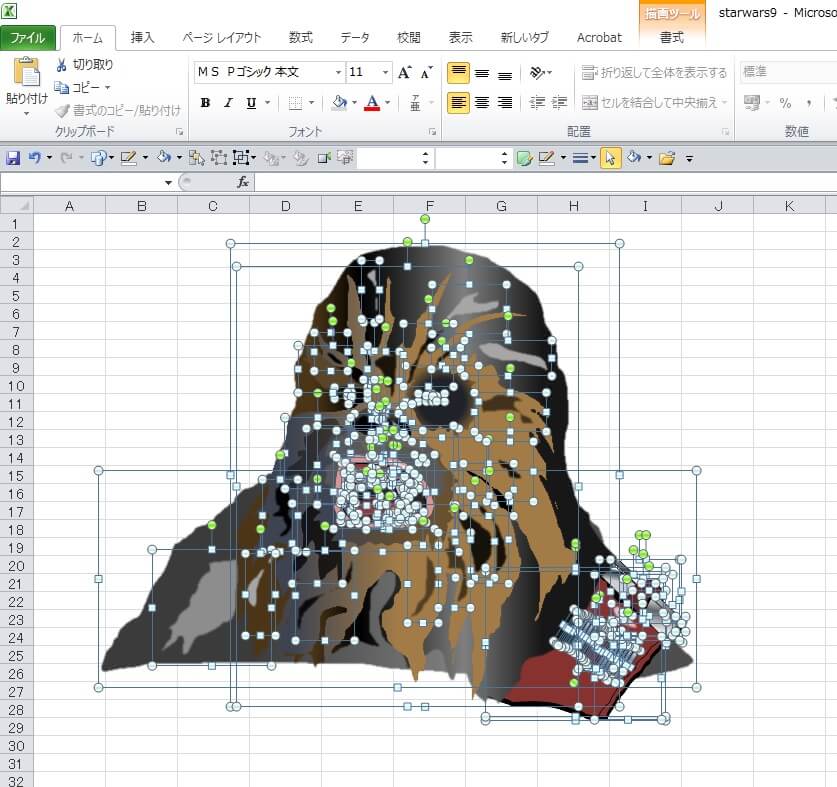
Task: Open the Font (フォント) dialog launcher
Action: pyautogui.click(x=432, y=131)
